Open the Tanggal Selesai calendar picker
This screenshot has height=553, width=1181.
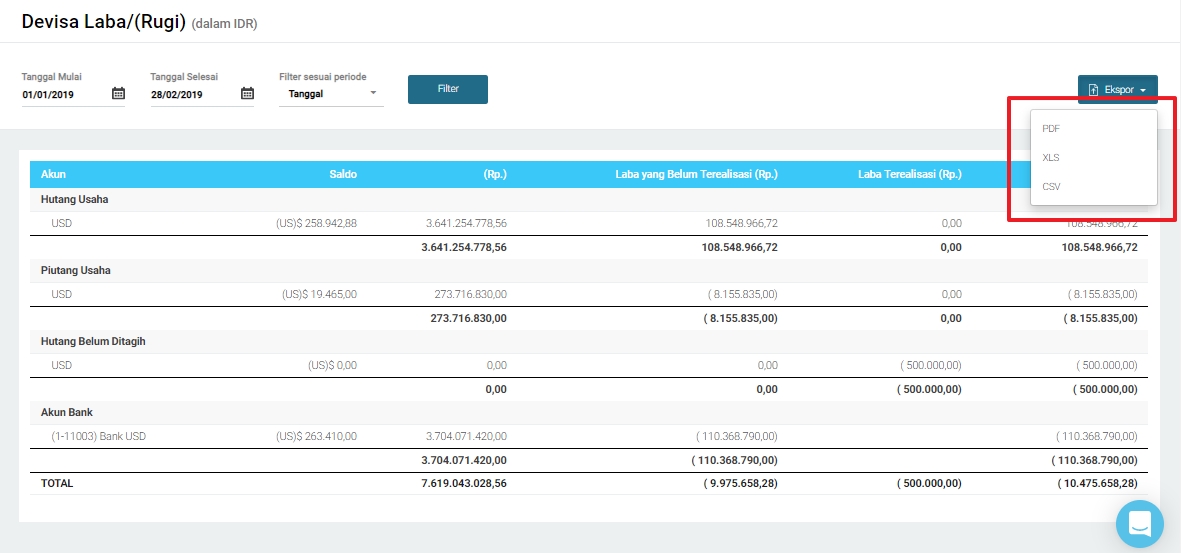[x=247, y=94]
